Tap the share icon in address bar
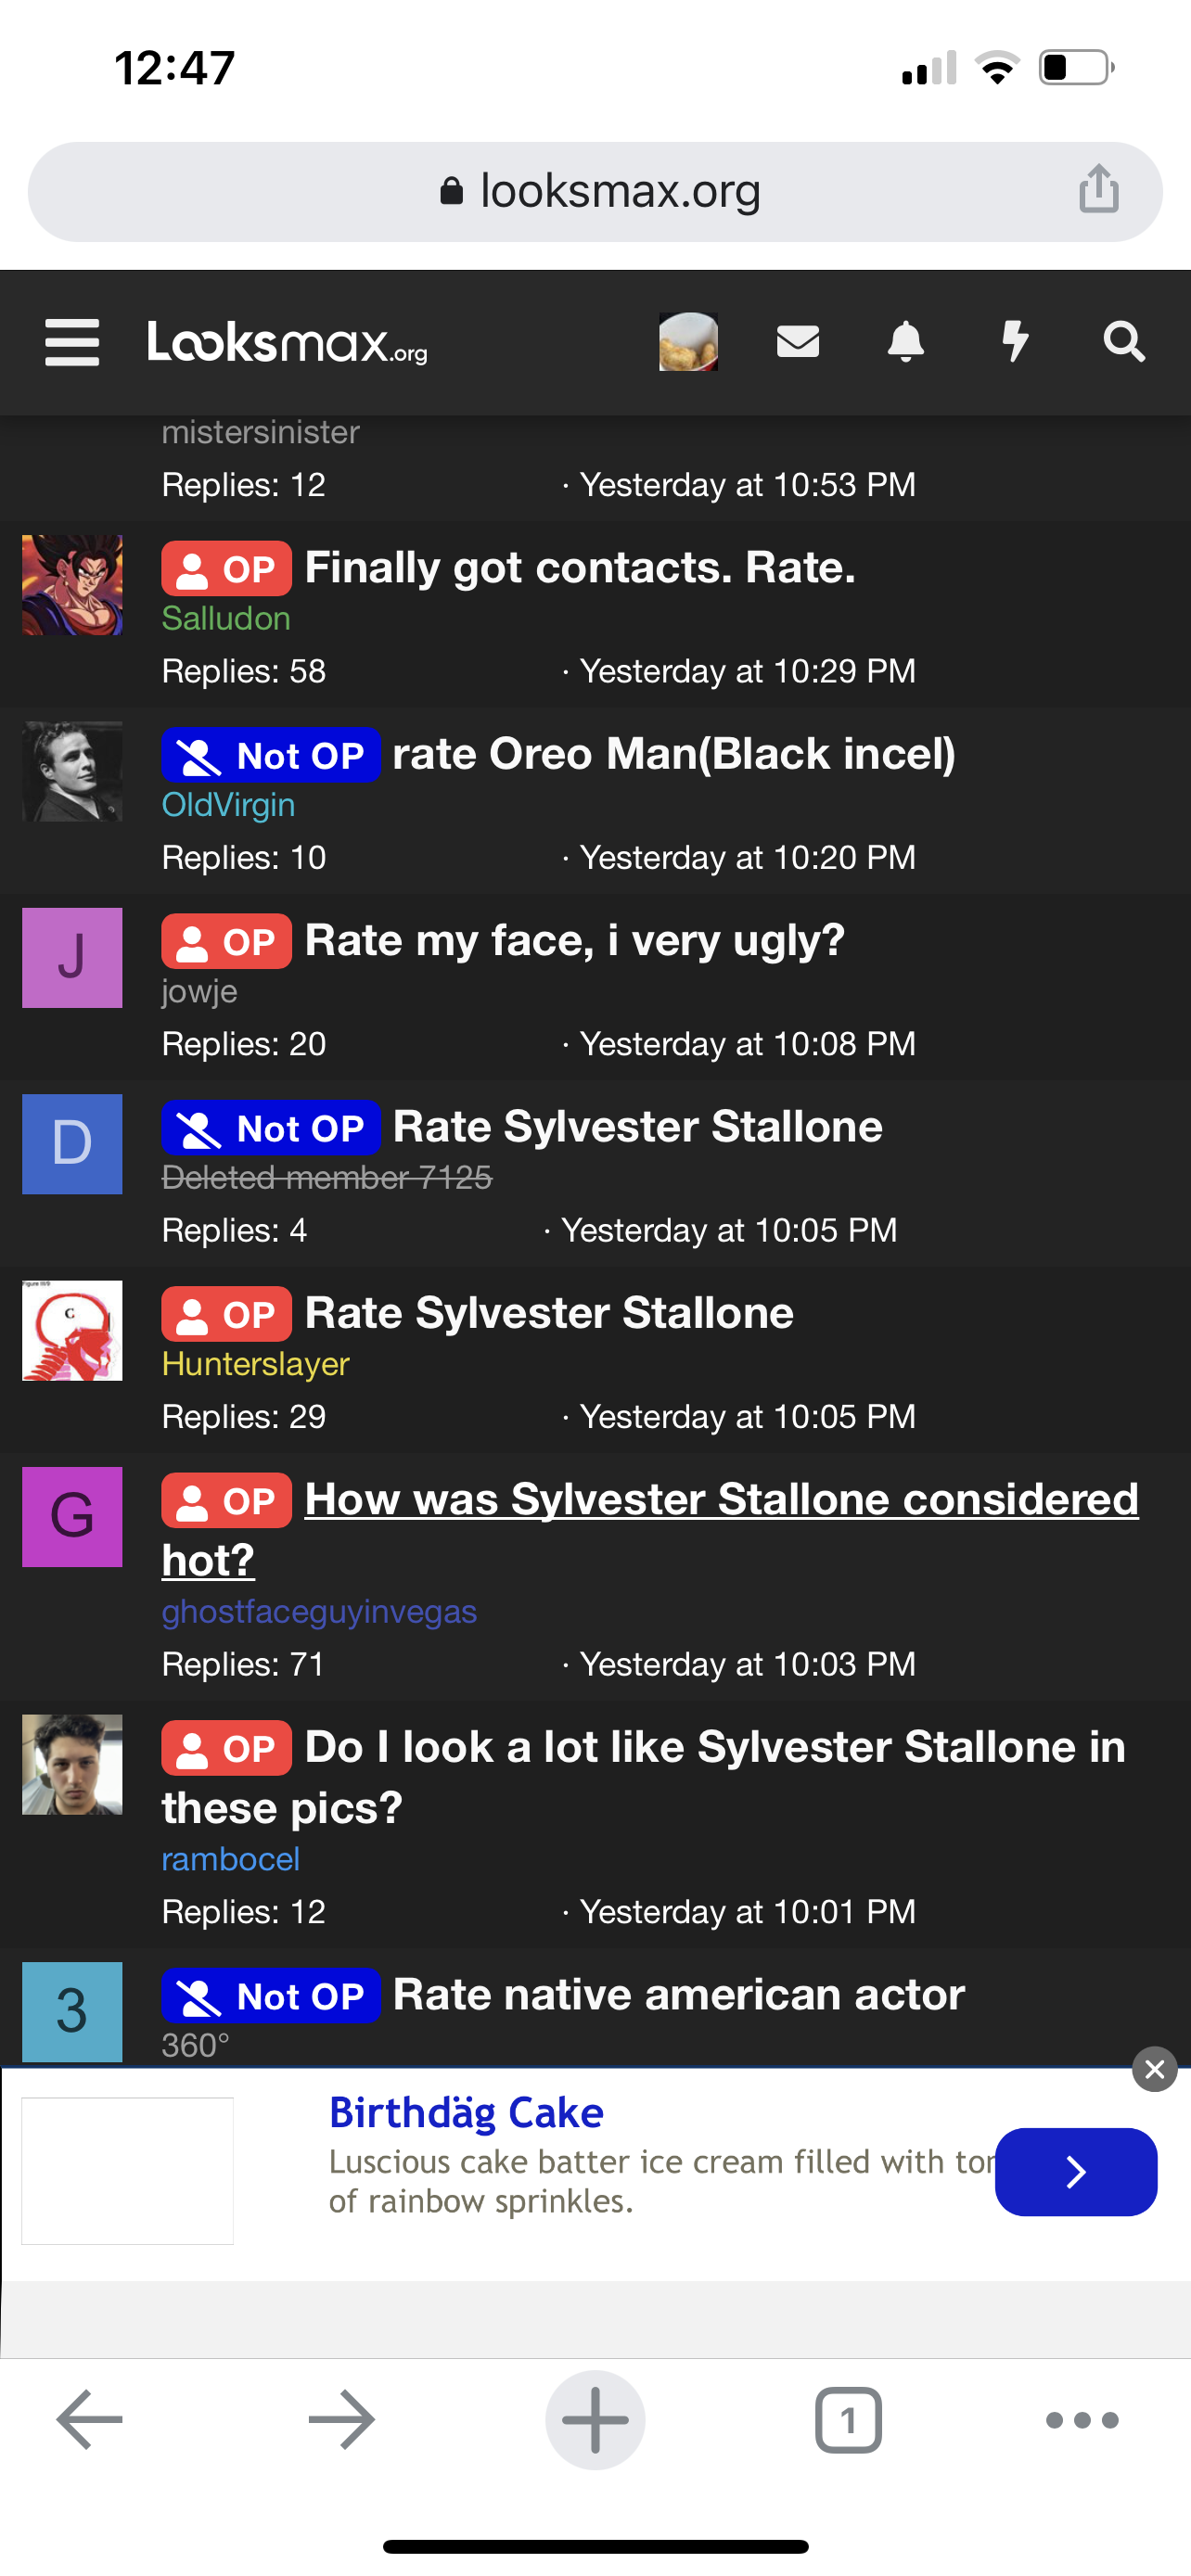Image resolution: width=1191 pixels, height=2576 pixels. point(1099,189)
